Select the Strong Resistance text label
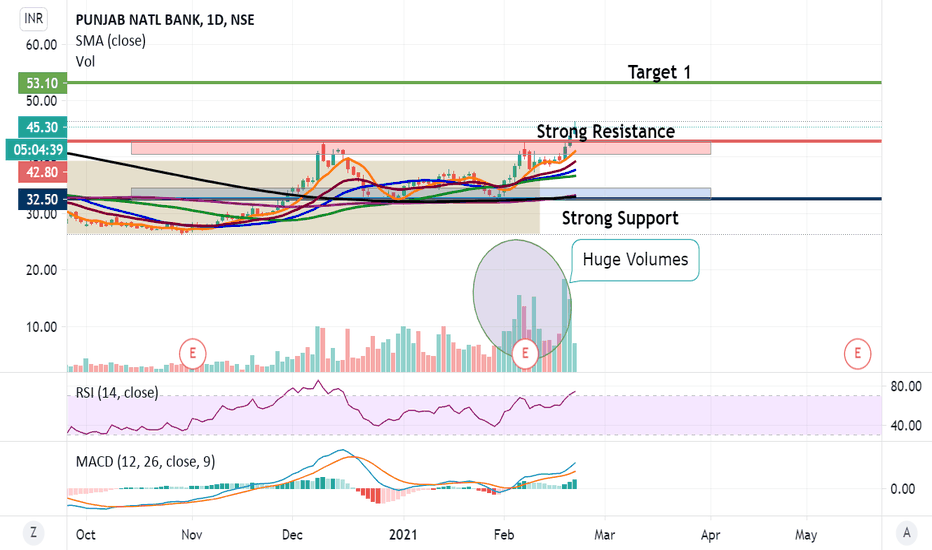This screenshot has height=550, width=932. (x=606, y=131)
